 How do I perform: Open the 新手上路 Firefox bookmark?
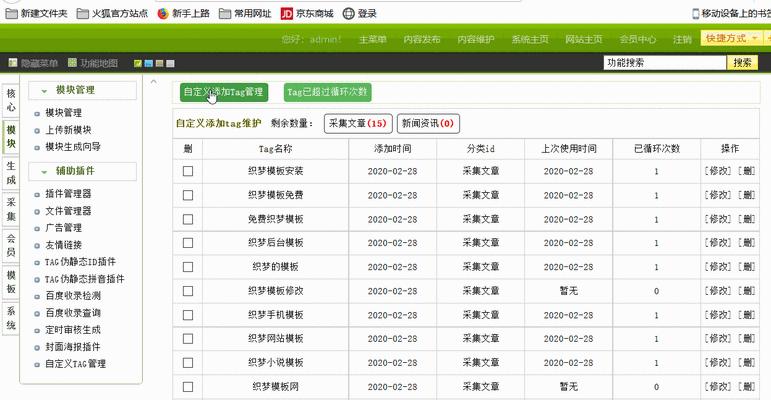(x=183, y=14)
